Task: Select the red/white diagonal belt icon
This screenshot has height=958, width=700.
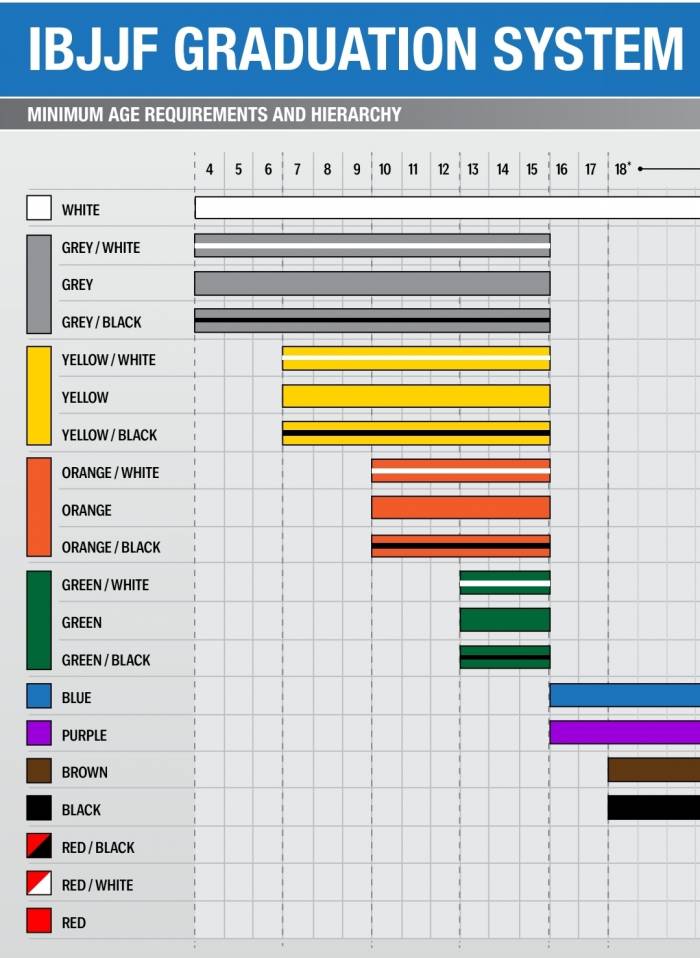Action: [x=39, y=884]
